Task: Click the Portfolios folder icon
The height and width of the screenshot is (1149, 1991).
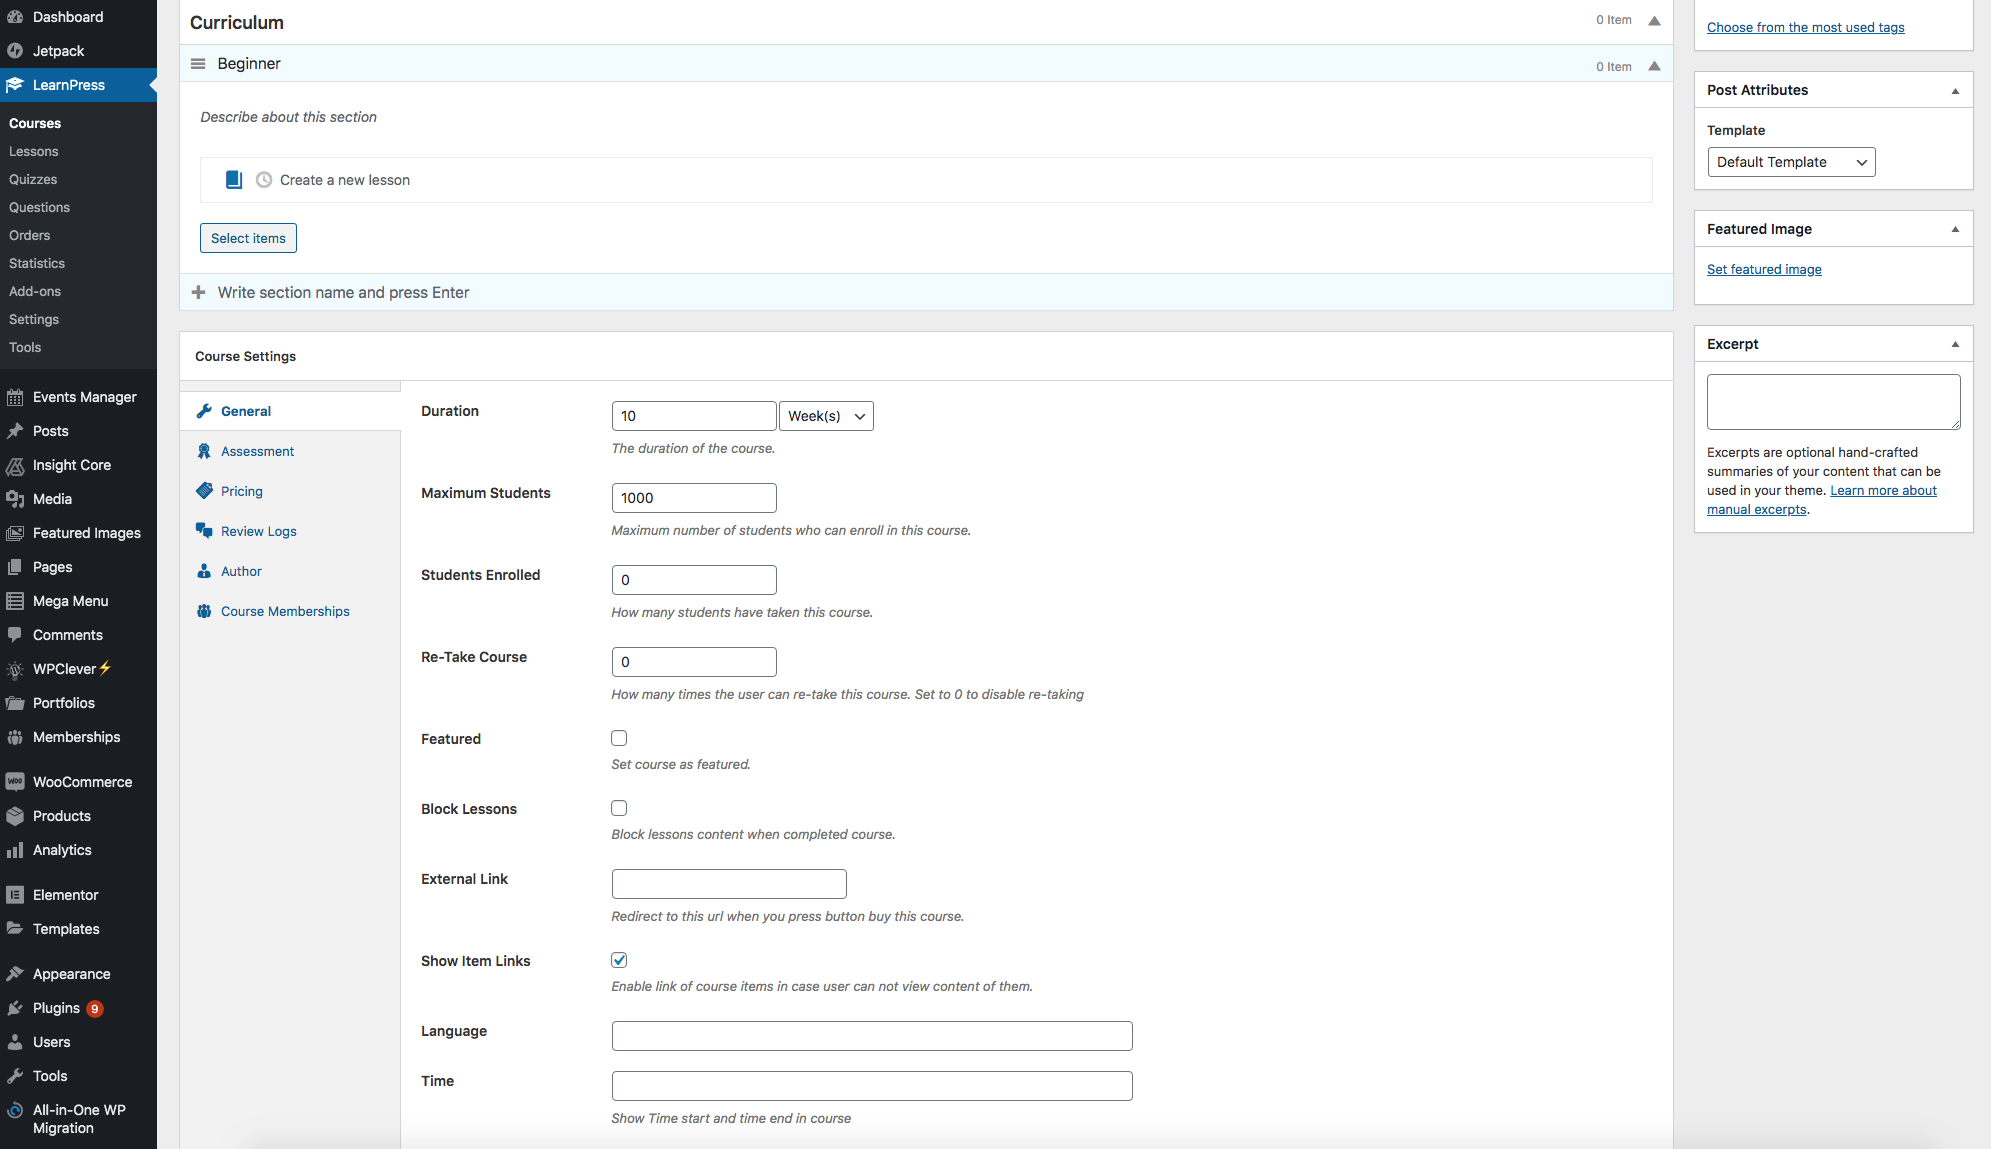Action: [15, 703]
